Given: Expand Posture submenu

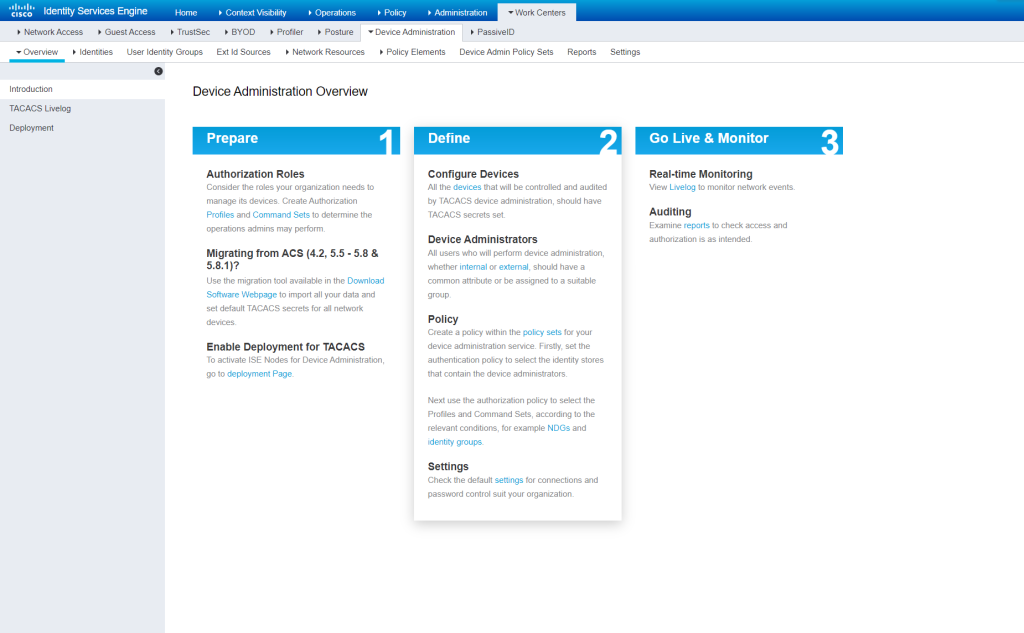Looking at the screenshot, I should tap(336, 32).
